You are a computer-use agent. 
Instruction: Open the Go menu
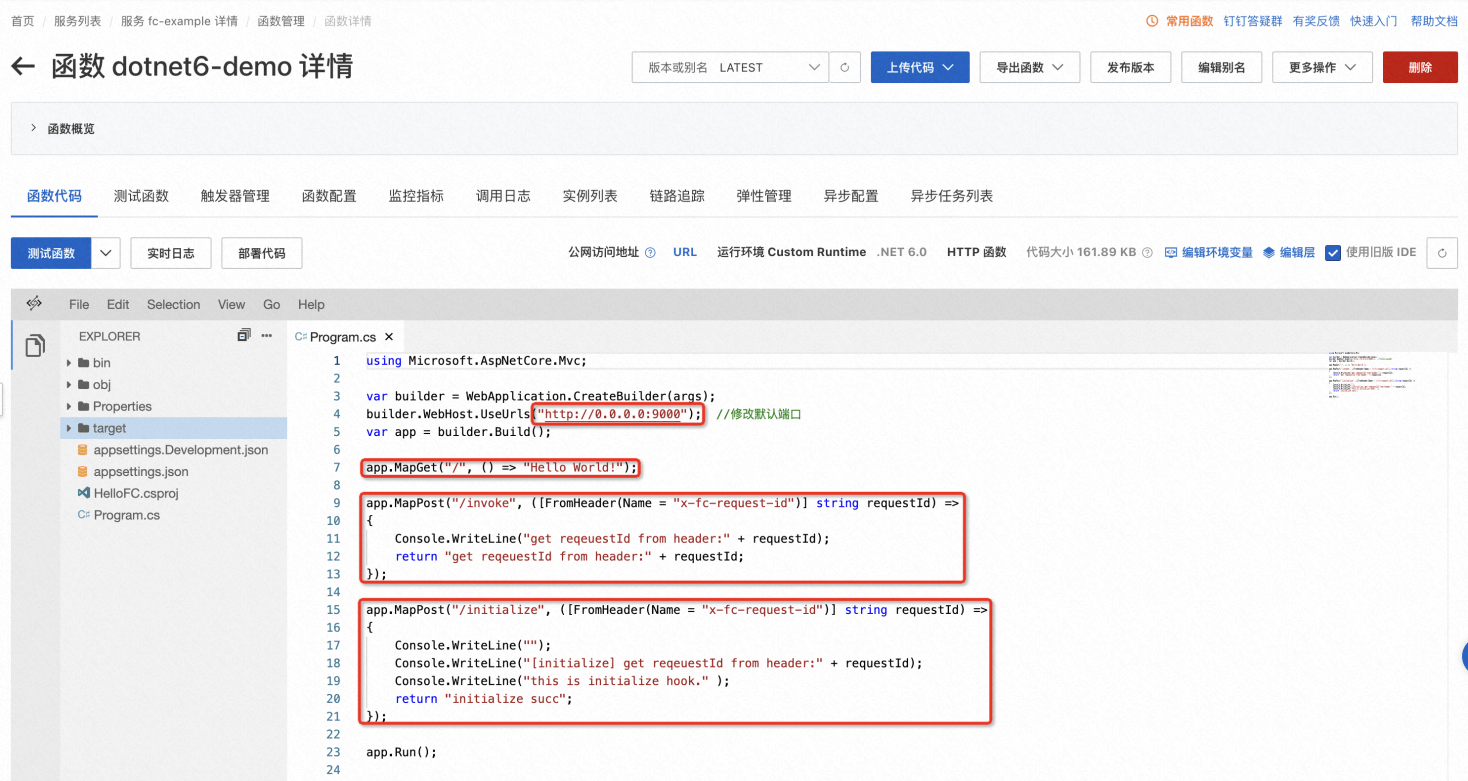[272, 304]
